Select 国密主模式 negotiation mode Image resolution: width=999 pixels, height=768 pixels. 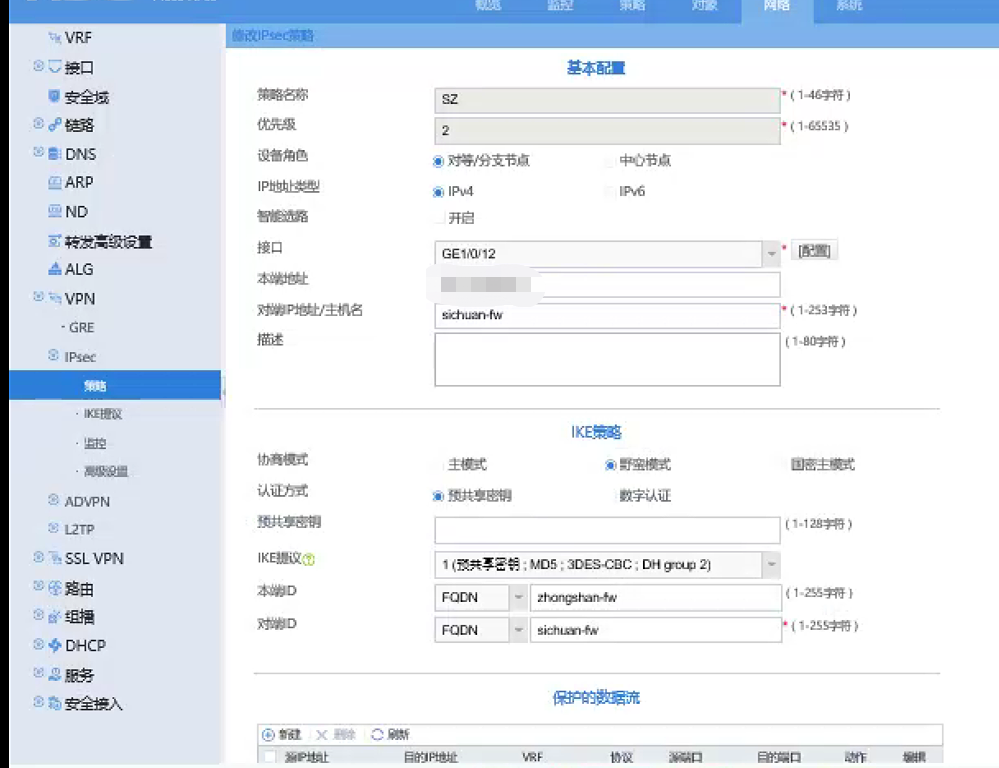point(781,465)
